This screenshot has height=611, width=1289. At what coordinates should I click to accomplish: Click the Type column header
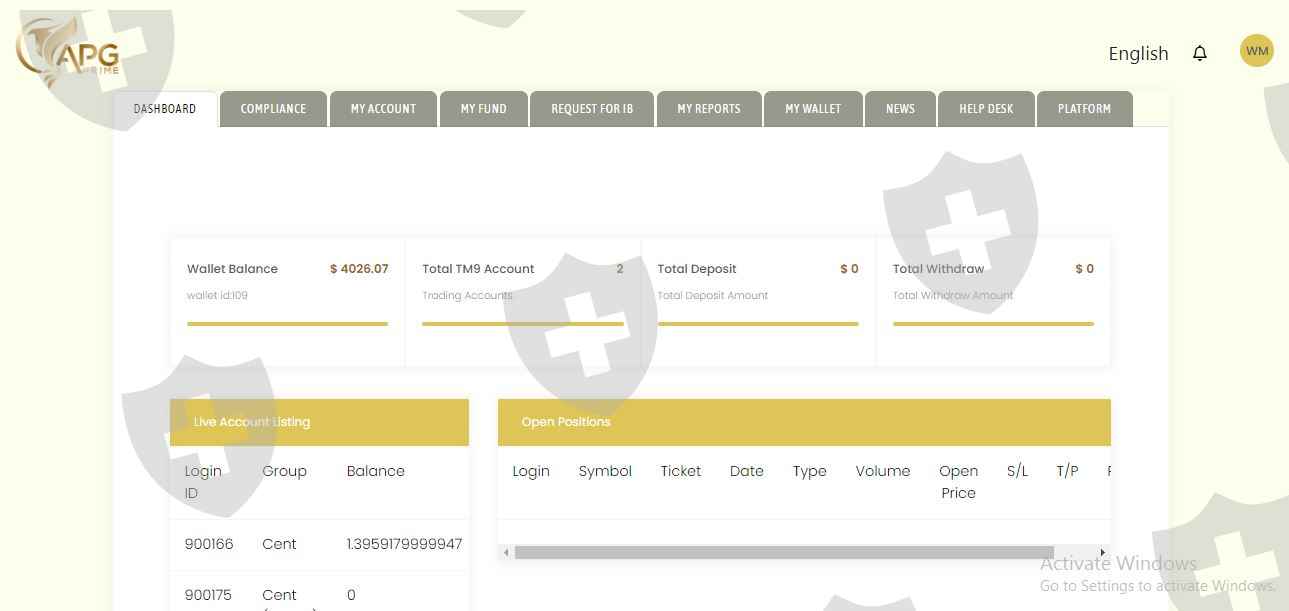(x=809, y=471)
